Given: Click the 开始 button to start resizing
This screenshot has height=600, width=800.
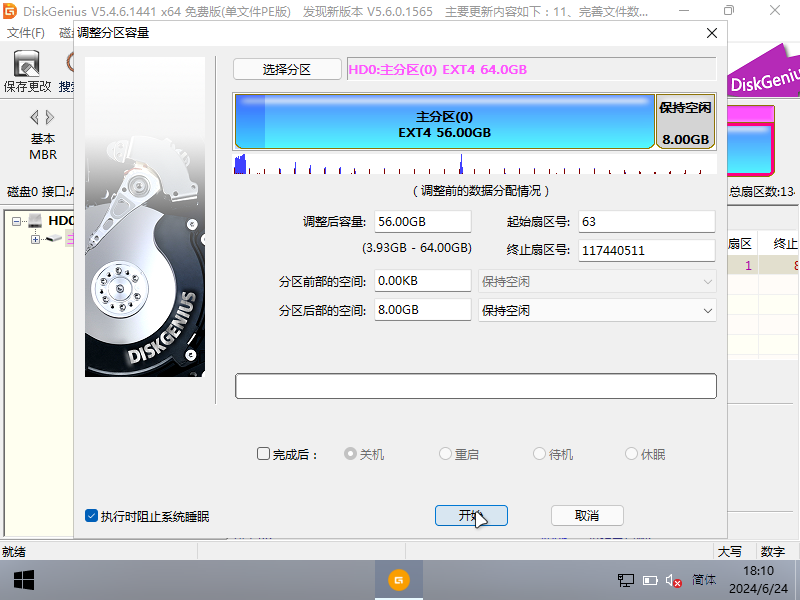Looking at the screenshot, I should (471, 515).
